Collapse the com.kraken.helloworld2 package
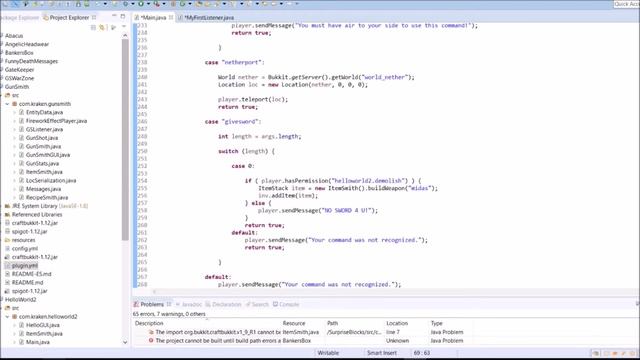640x360 pixels. pos(7,316)
